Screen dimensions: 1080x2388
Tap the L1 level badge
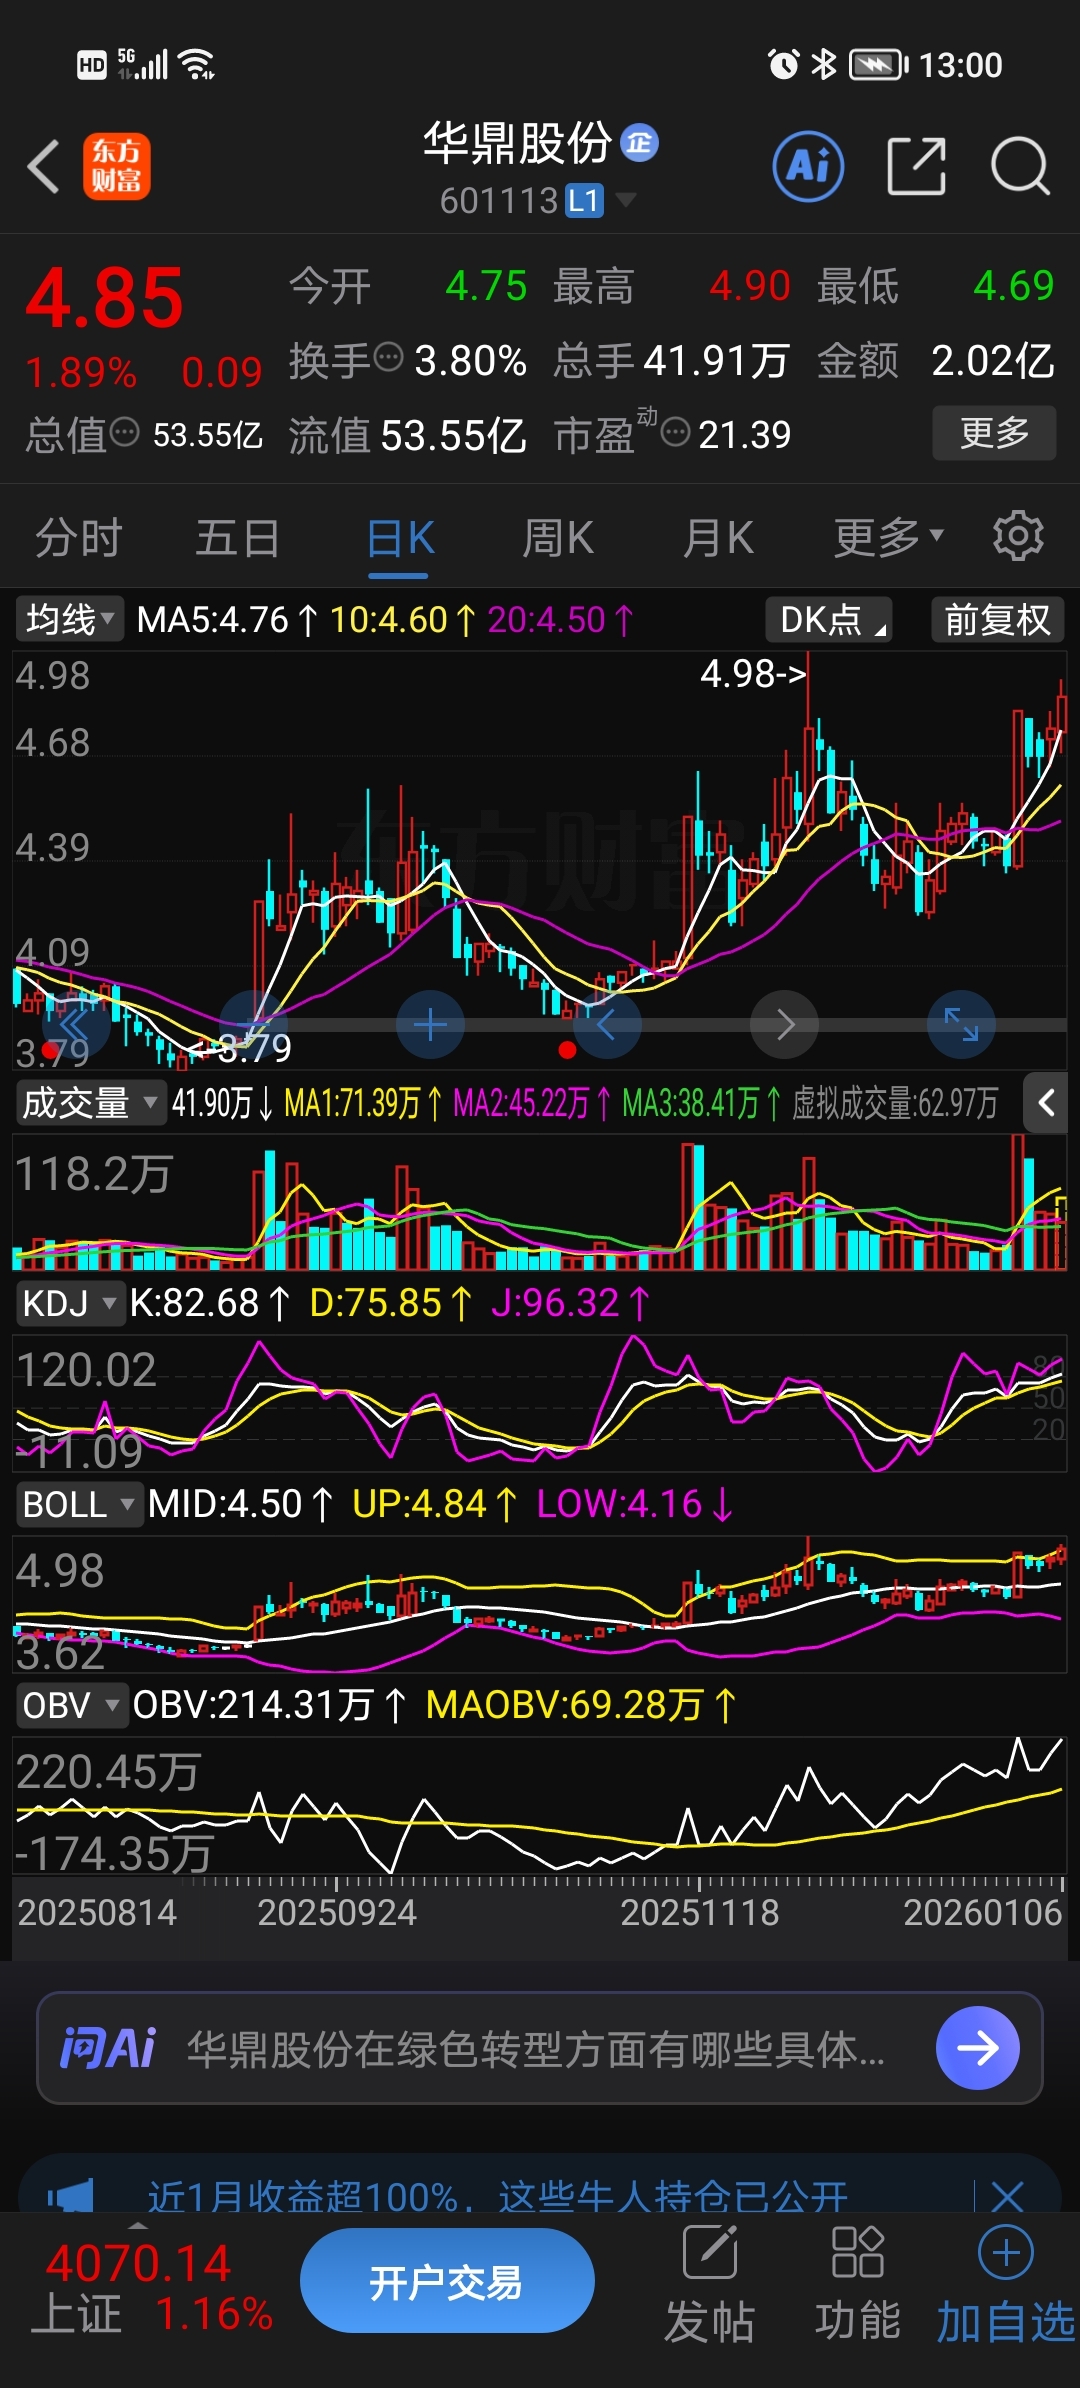click(x=584, y=201)
